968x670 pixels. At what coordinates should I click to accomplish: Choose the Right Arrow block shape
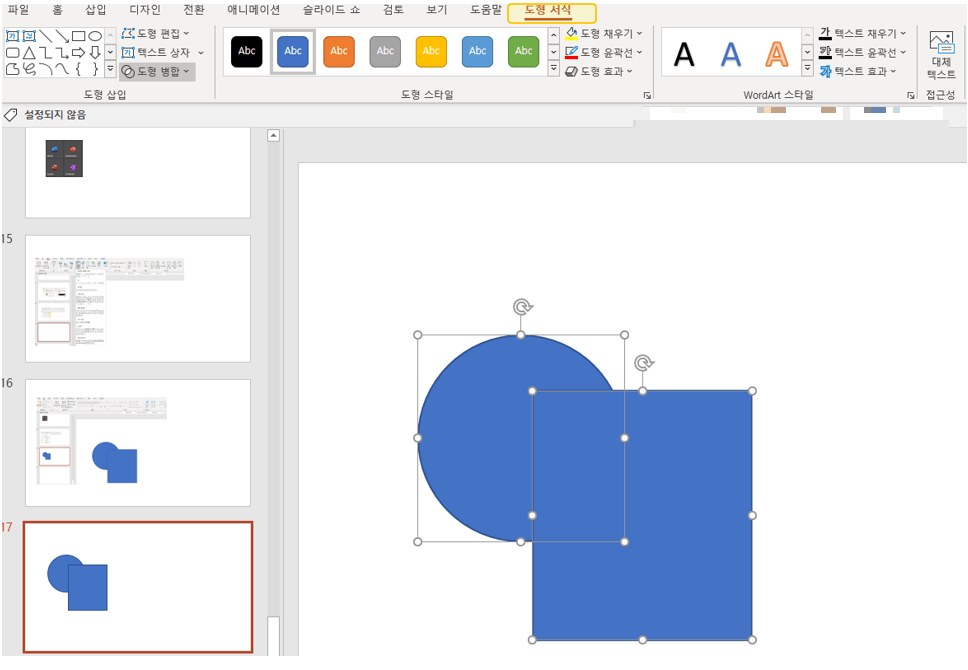point(78,52)
